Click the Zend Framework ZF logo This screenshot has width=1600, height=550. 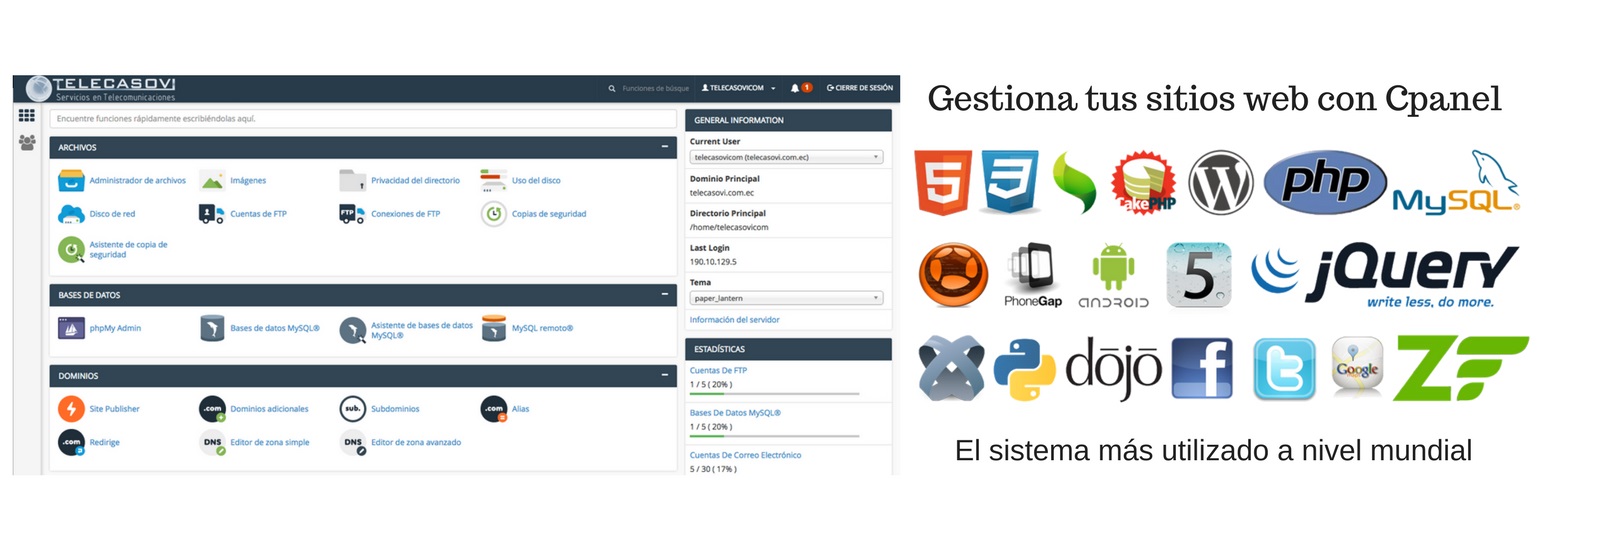click(1463, 368)
